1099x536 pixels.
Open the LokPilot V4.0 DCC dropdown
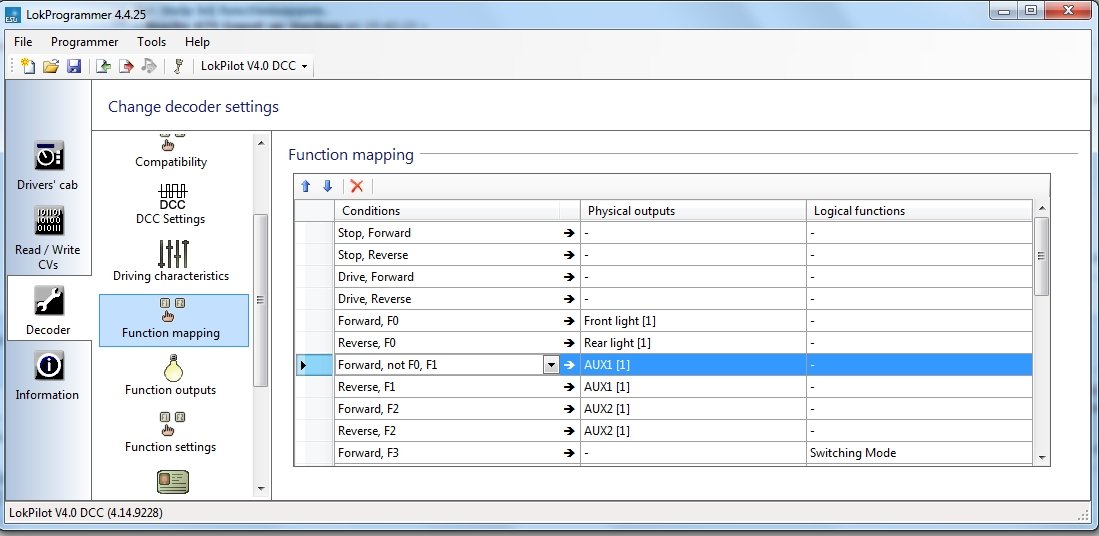click(254, 66)
